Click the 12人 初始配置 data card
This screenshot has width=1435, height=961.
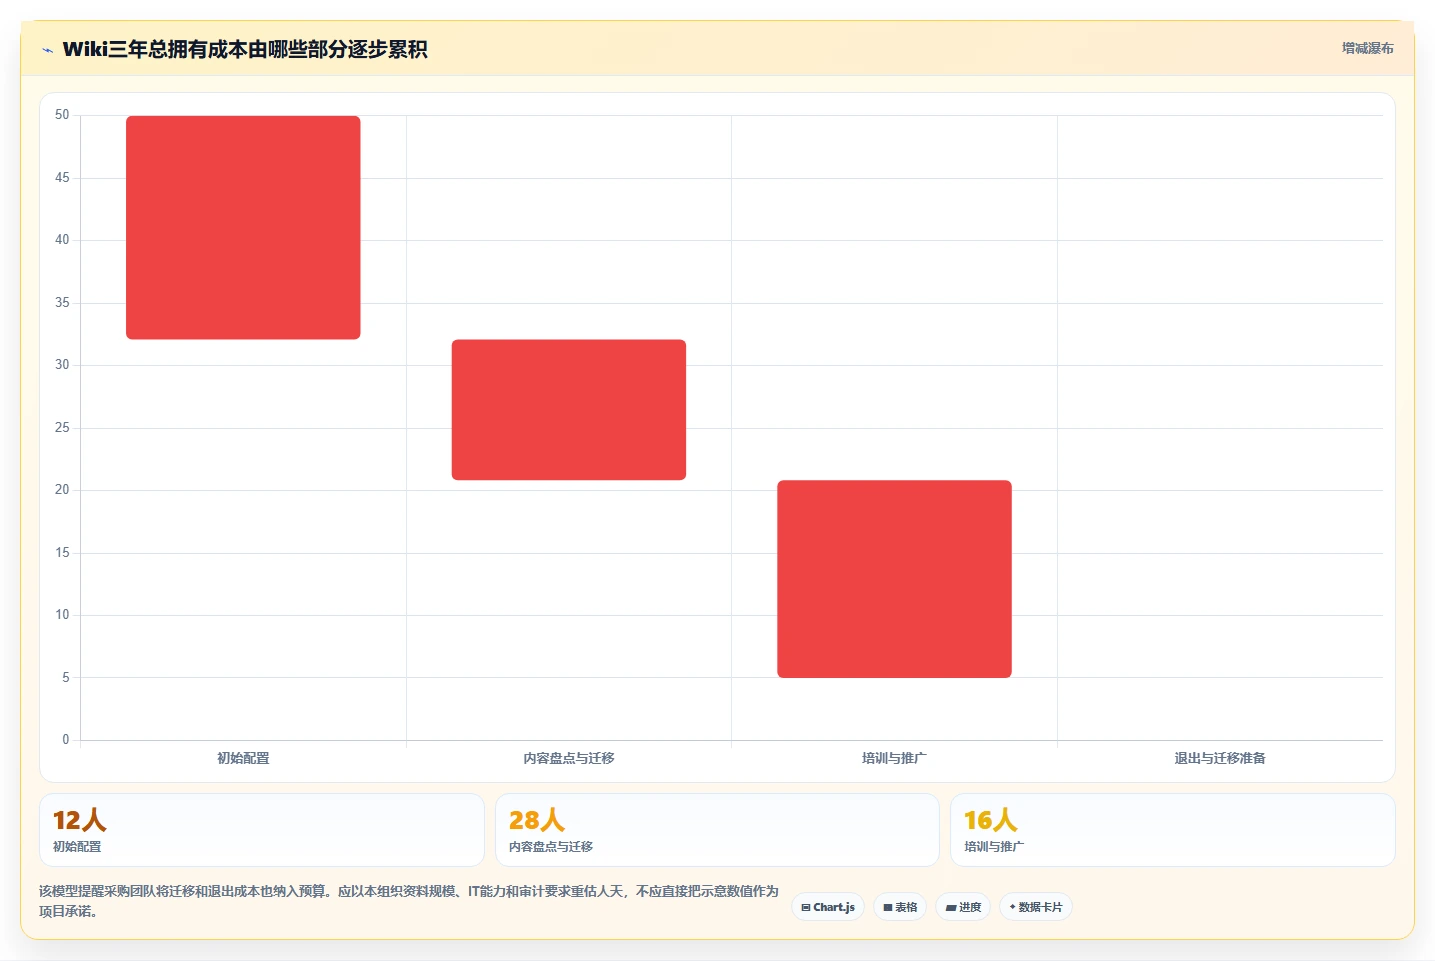tap(262, 830)
